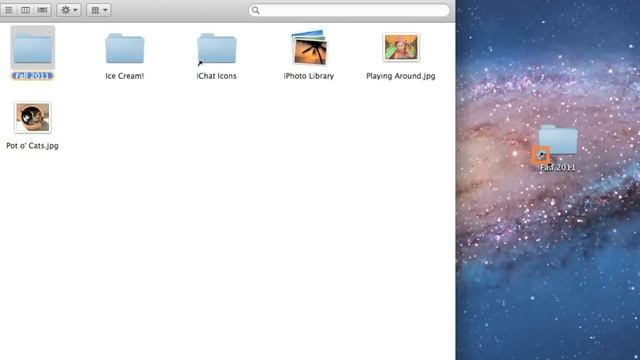Select the iChat Icons alias folder

[217, 49]
